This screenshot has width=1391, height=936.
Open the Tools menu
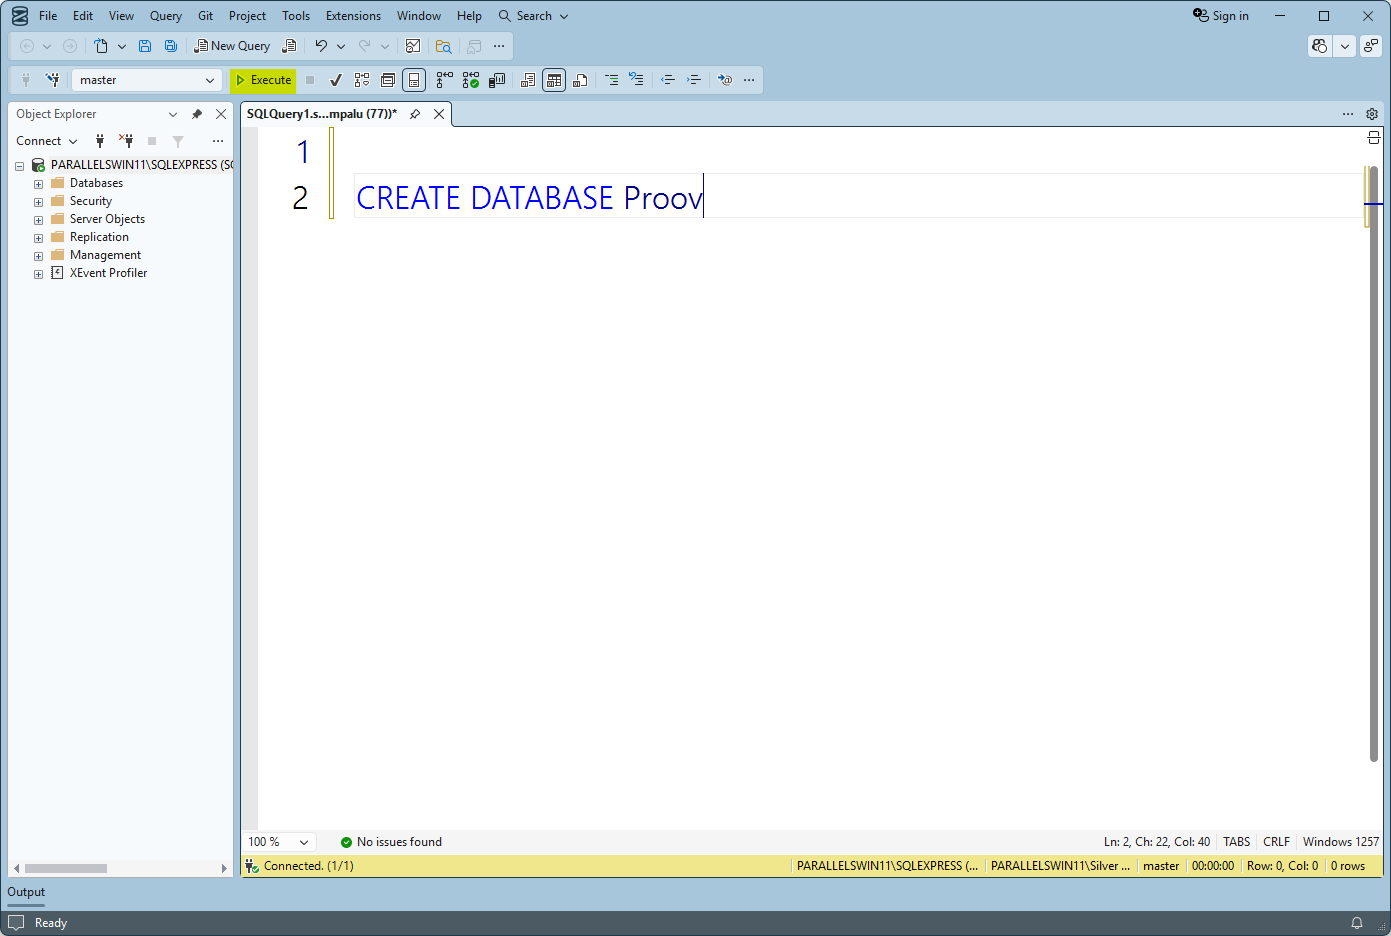295,16
